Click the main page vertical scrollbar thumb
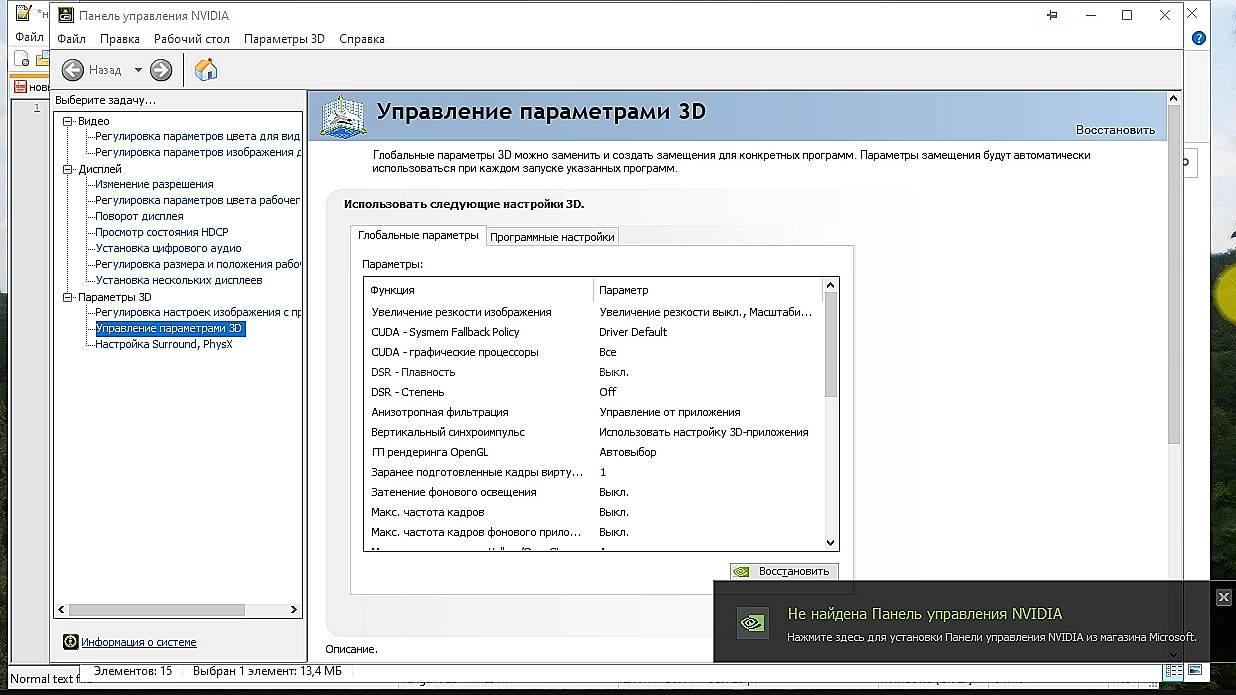Viewport: 1236px width, 695px height. click(x=1174, y=275)
